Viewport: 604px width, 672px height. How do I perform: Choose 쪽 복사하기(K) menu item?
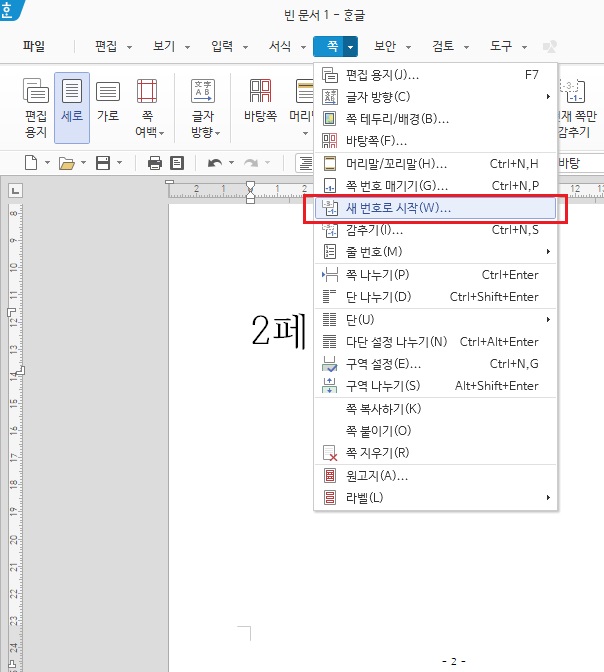point(436,409)
